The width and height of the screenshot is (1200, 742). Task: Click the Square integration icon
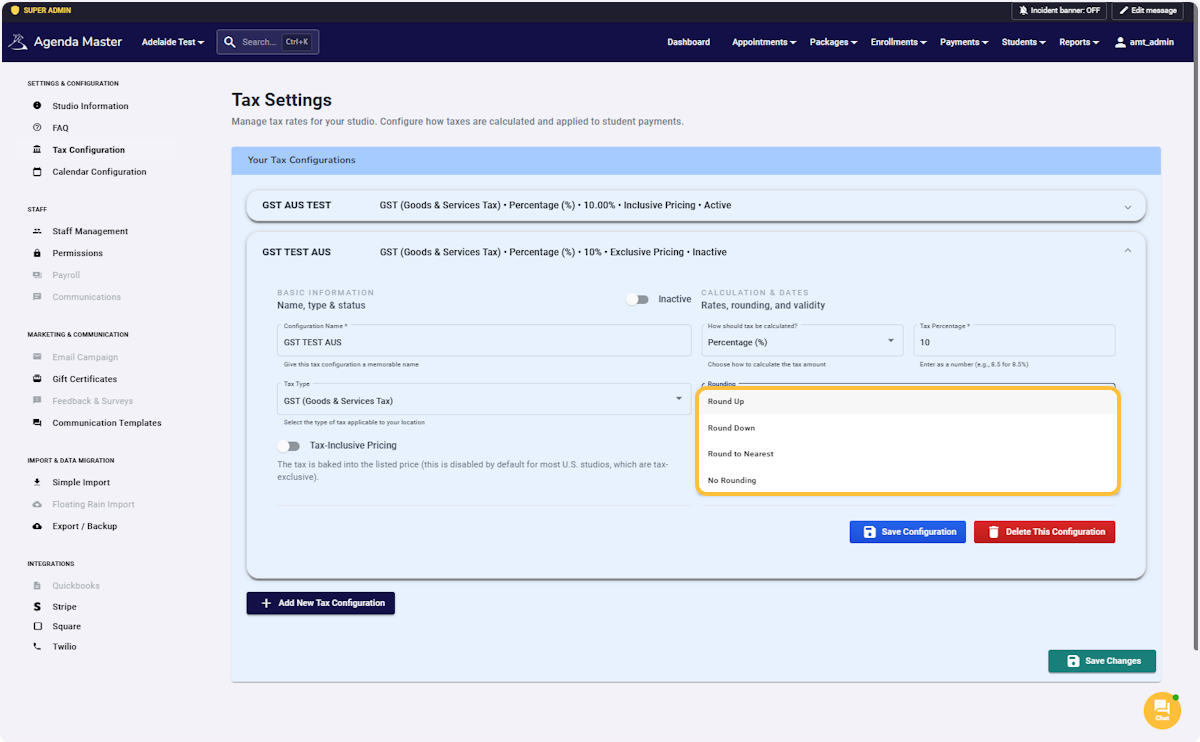[37, 627]
